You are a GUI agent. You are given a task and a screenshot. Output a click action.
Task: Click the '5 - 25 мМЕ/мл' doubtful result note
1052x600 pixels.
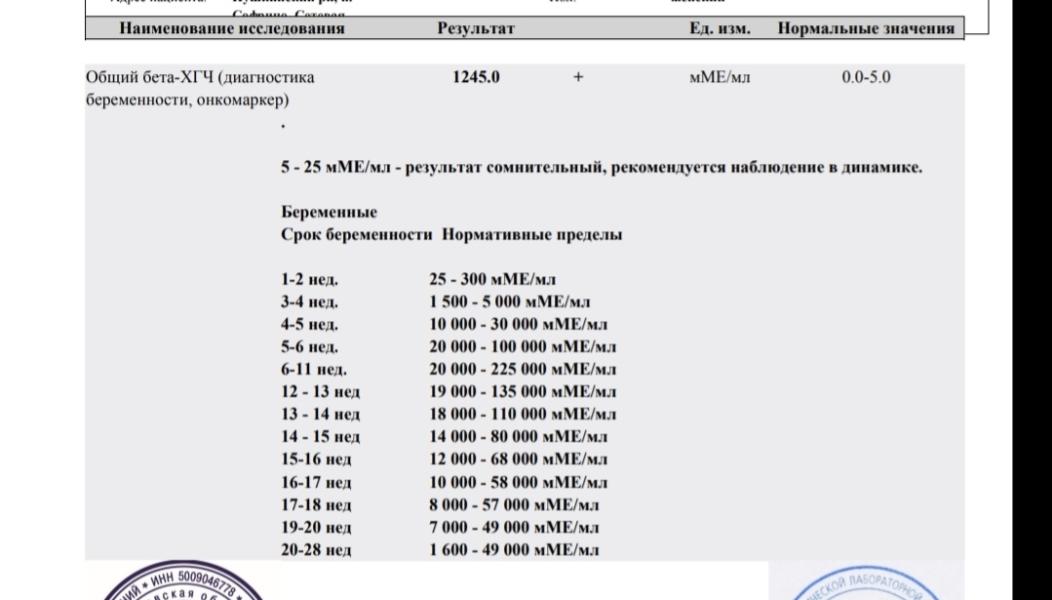click(x=602, y=167)
